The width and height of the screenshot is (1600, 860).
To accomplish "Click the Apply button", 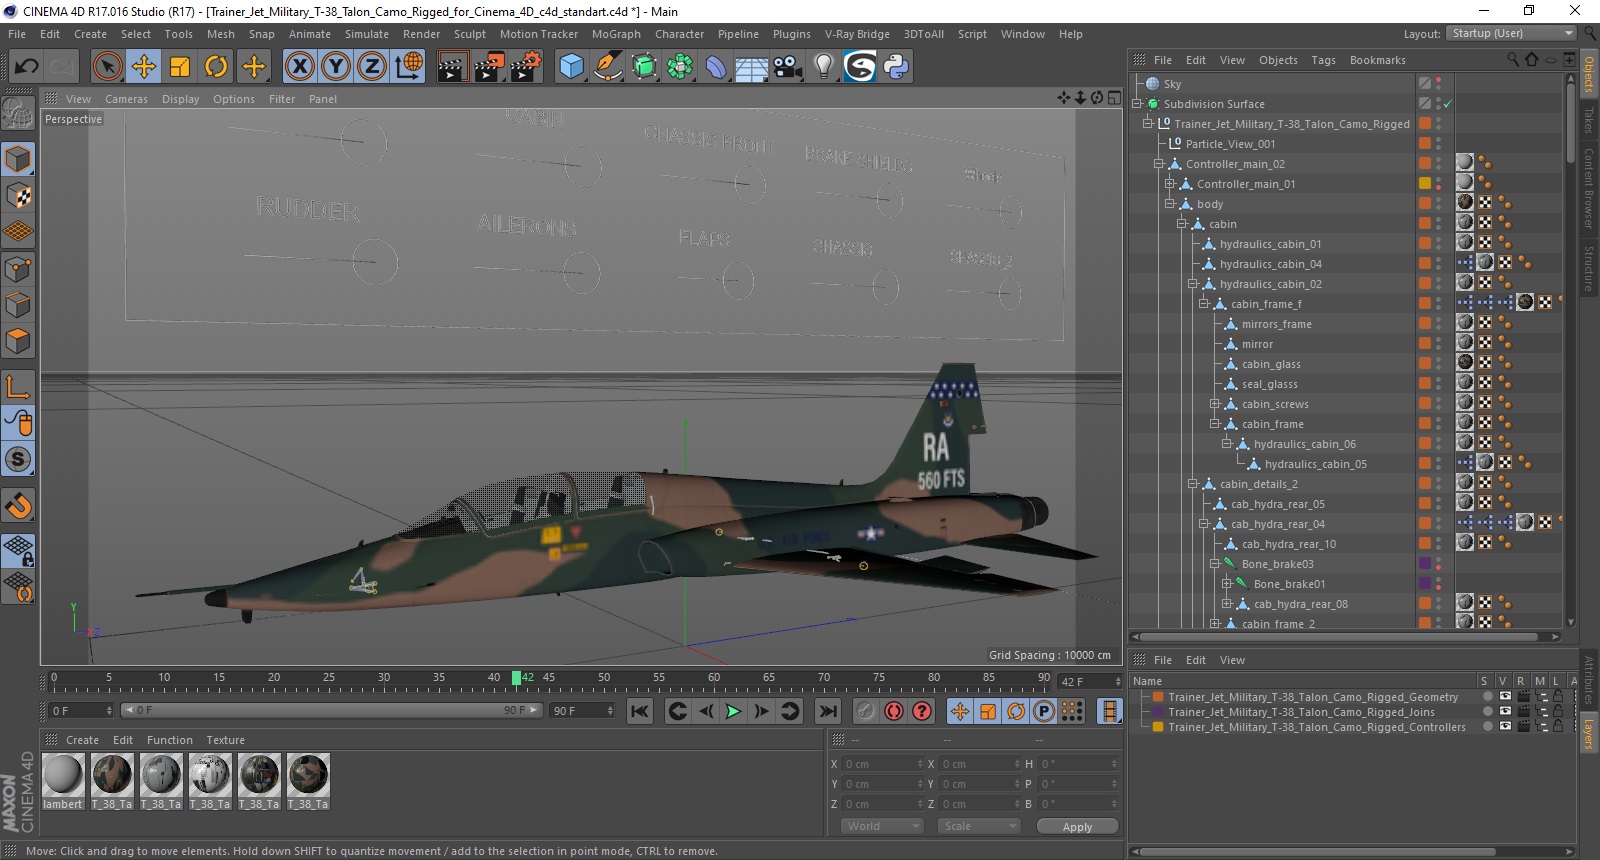I will (1077, 826).
